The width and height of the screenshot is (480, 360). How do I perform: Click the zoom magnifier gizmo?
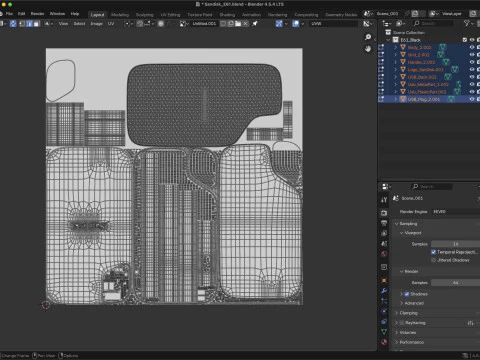[x=368, y=37]
